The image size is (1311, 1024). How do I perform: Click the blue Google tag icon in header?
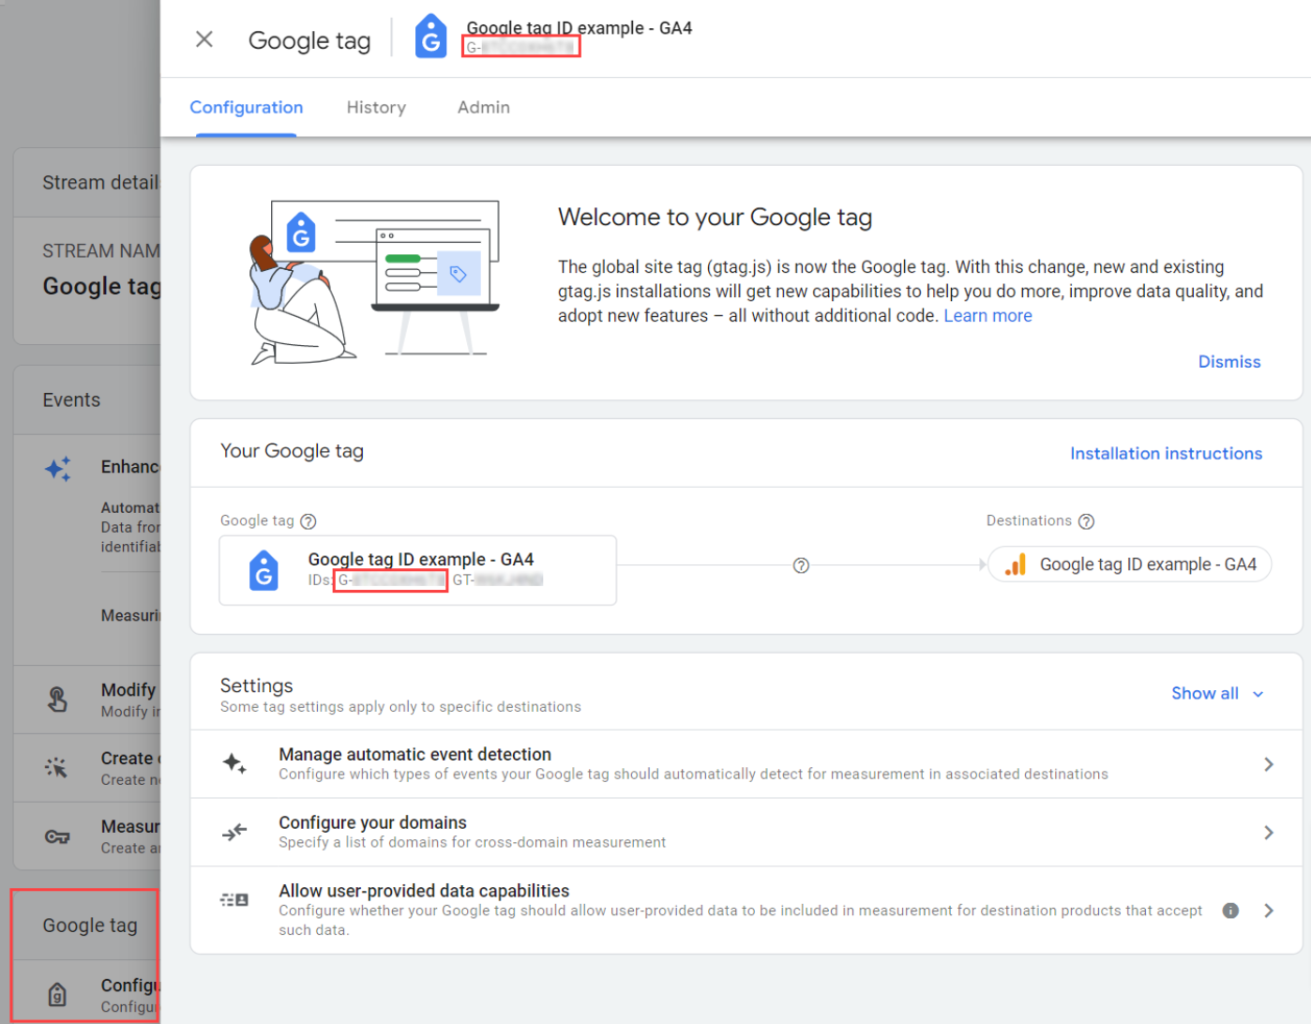click(431, 36)
